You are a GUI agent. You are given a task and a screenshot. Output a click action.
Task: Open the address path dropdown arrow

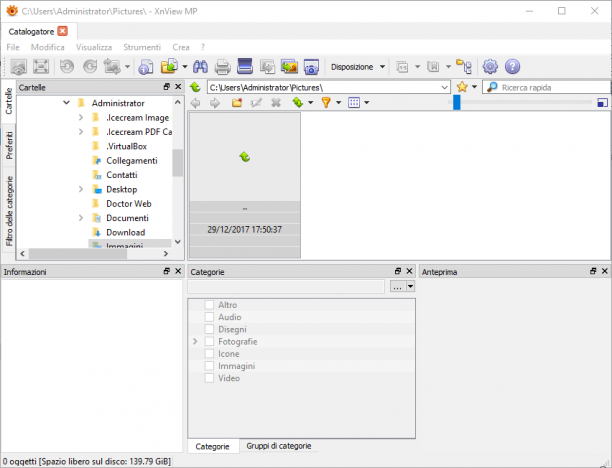pos(444,87)
